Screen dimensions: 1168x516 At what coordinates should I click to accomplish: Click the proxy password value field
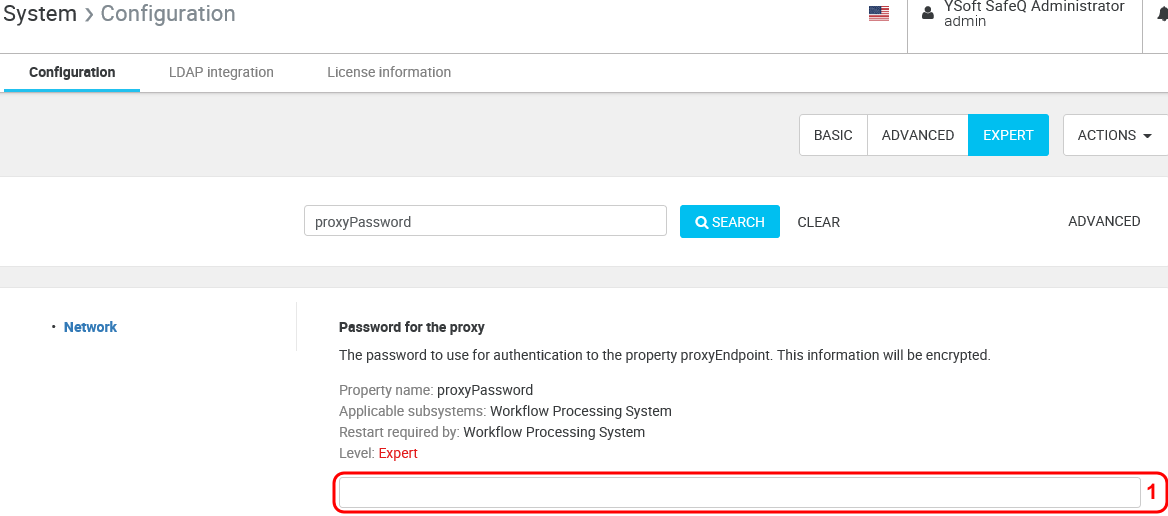pyautogui.click(x=739, y=492)
